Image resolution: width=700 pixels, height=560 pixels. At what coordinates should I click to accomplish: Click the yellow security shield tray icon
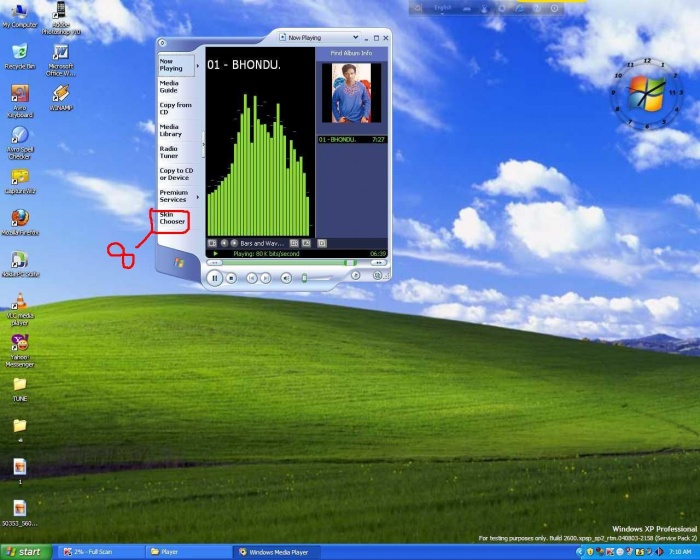[x=590, y=552]
